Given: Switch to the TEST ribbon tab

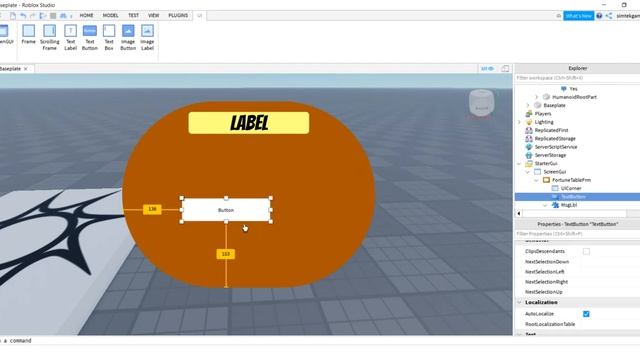Looking at the screenshot, I should 133,16.
